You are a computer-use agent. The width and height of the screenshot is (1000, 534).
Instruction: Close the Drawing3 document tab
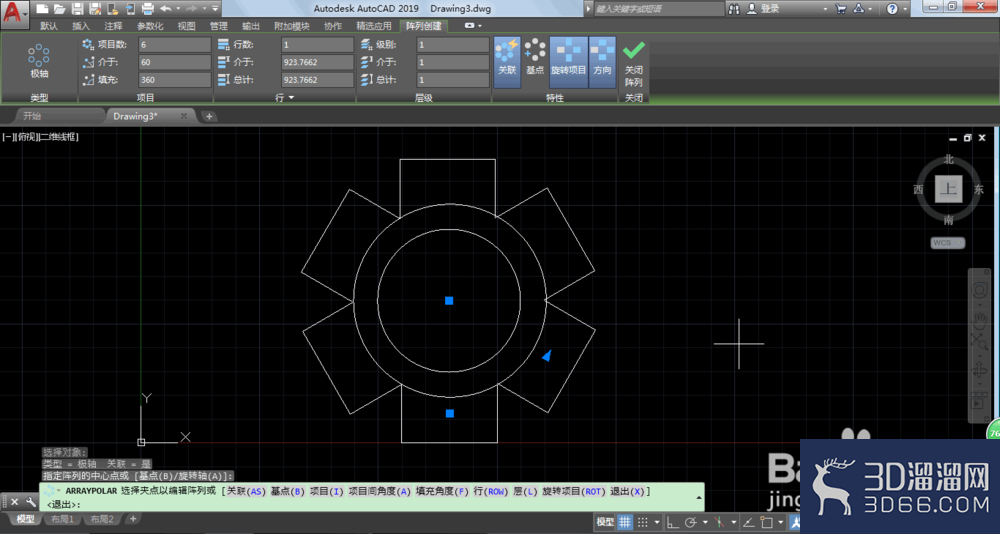184,116
